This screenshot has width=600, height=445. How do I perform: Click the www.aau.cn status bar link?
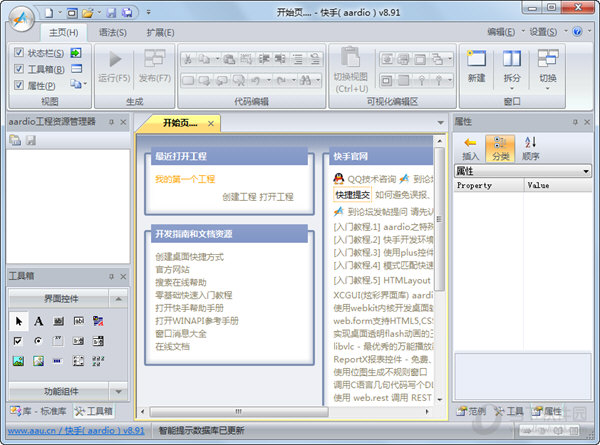pyautogui.click(x=76, y=430)
